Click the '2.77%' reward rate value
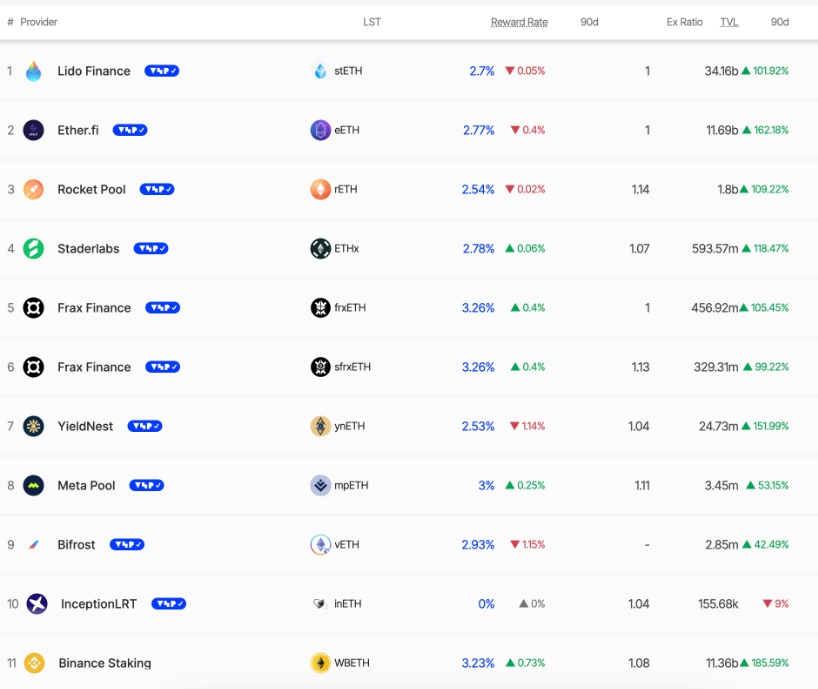The height and width of the screenshot is (689, 818). tap(478, 130)
